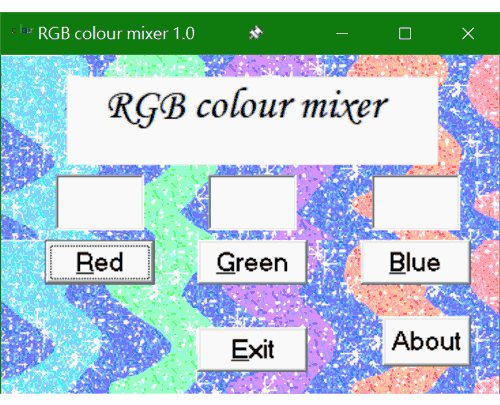This screenshot has height=405, width=500.
Task: Close the RGB colour mixer window
Action: (x=468, y=33)
